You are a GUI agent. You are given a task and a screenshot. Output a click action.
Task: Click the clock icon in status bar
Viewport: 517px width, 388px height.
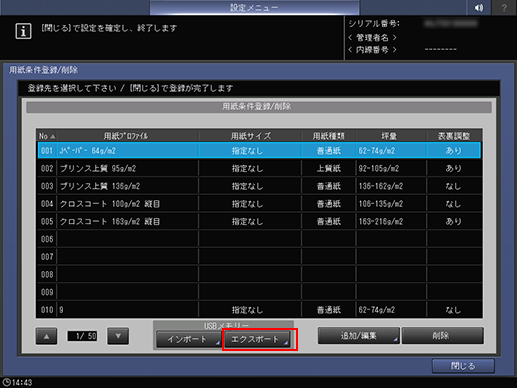(x=6, y=382)
